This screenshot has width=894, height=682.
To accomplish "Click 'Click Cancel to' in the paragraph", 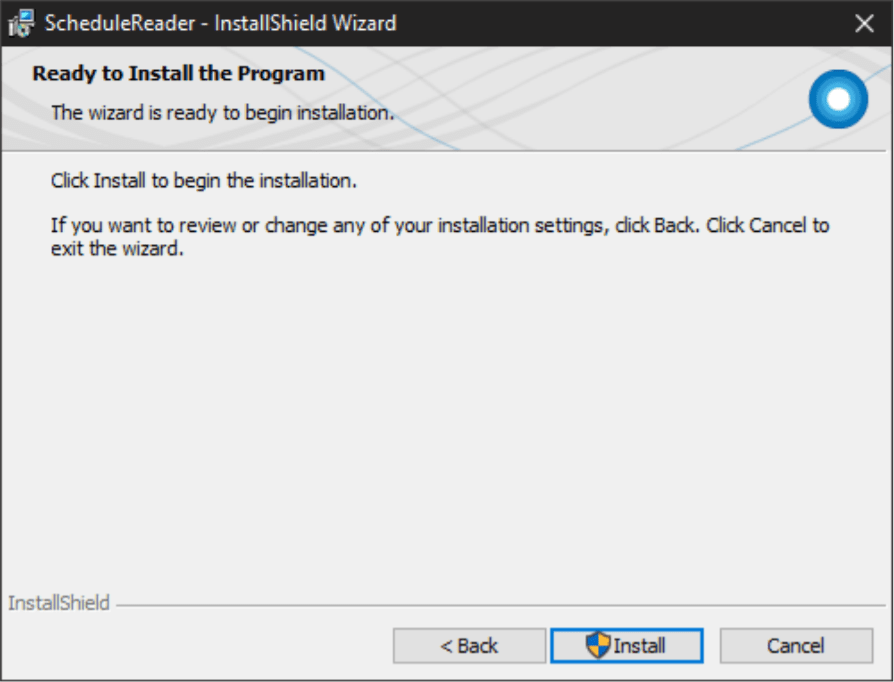I will coord(767,226).
